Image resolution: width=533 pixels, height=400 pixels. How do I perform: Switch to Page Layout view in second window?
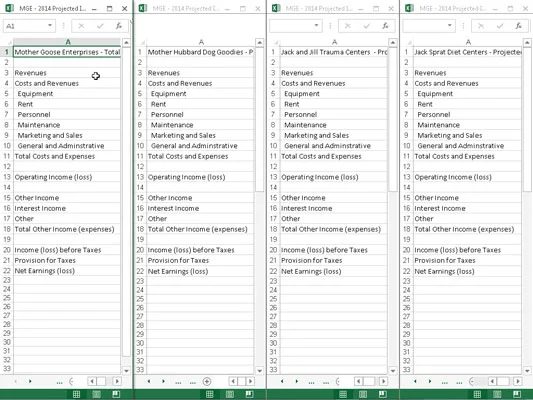pos(229,394)
